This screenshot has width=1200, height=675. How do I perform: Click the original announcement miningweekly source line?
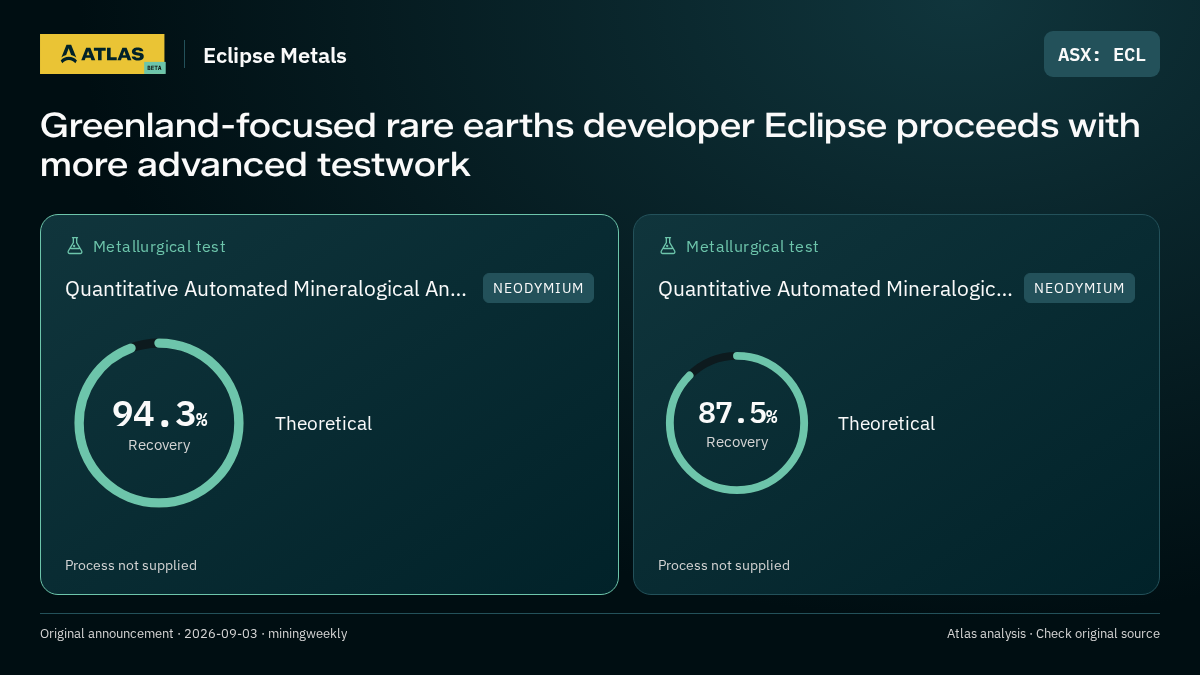(x=194, y=634)
